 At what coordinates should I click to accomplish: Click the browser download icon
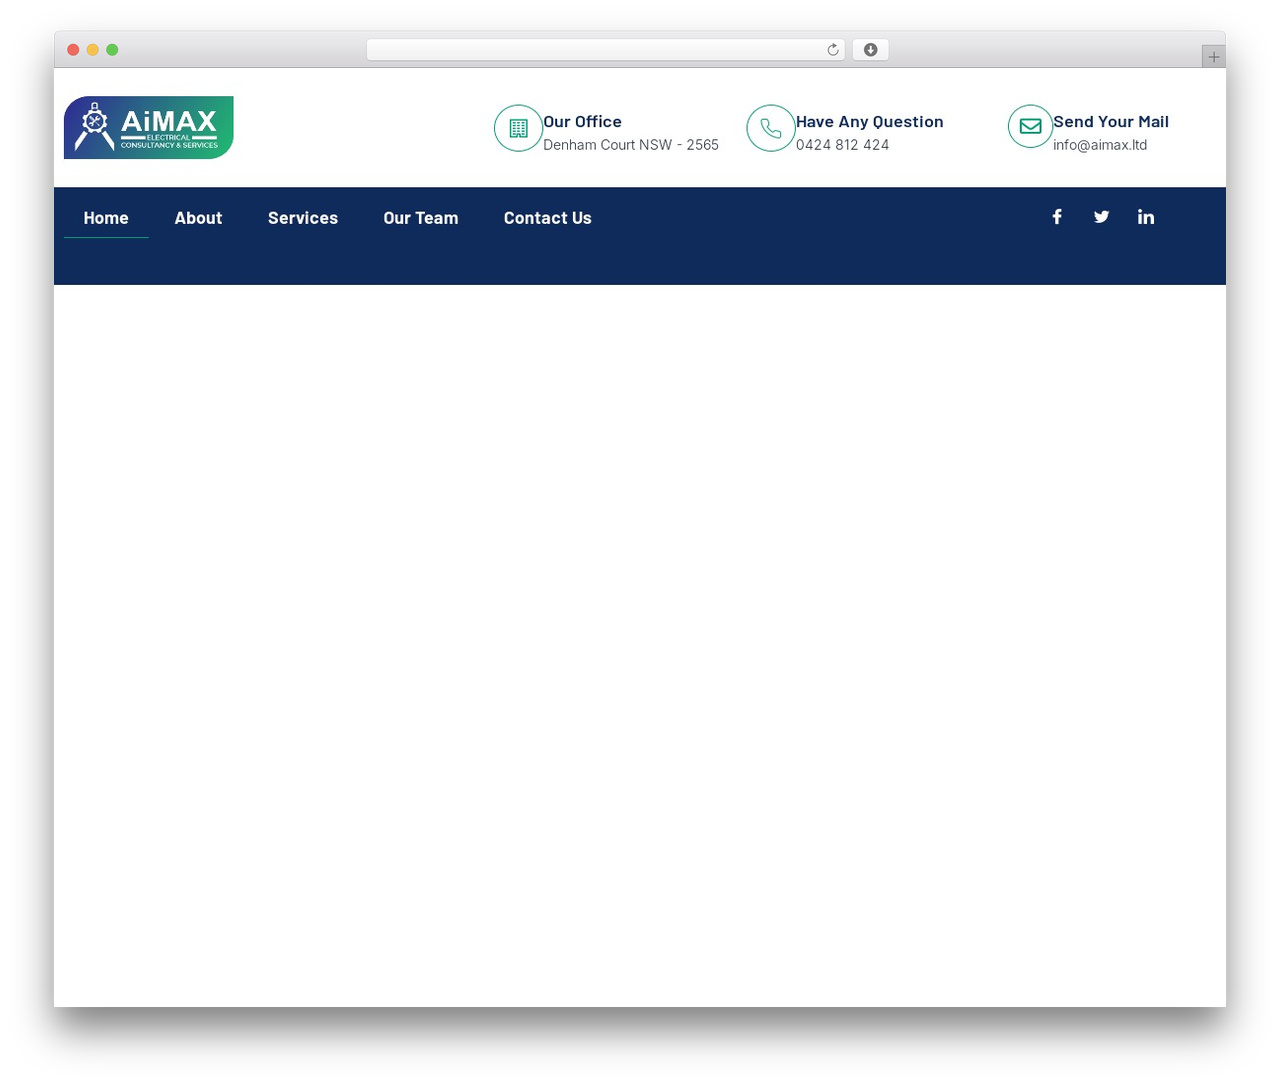click(x=870, y=50)
